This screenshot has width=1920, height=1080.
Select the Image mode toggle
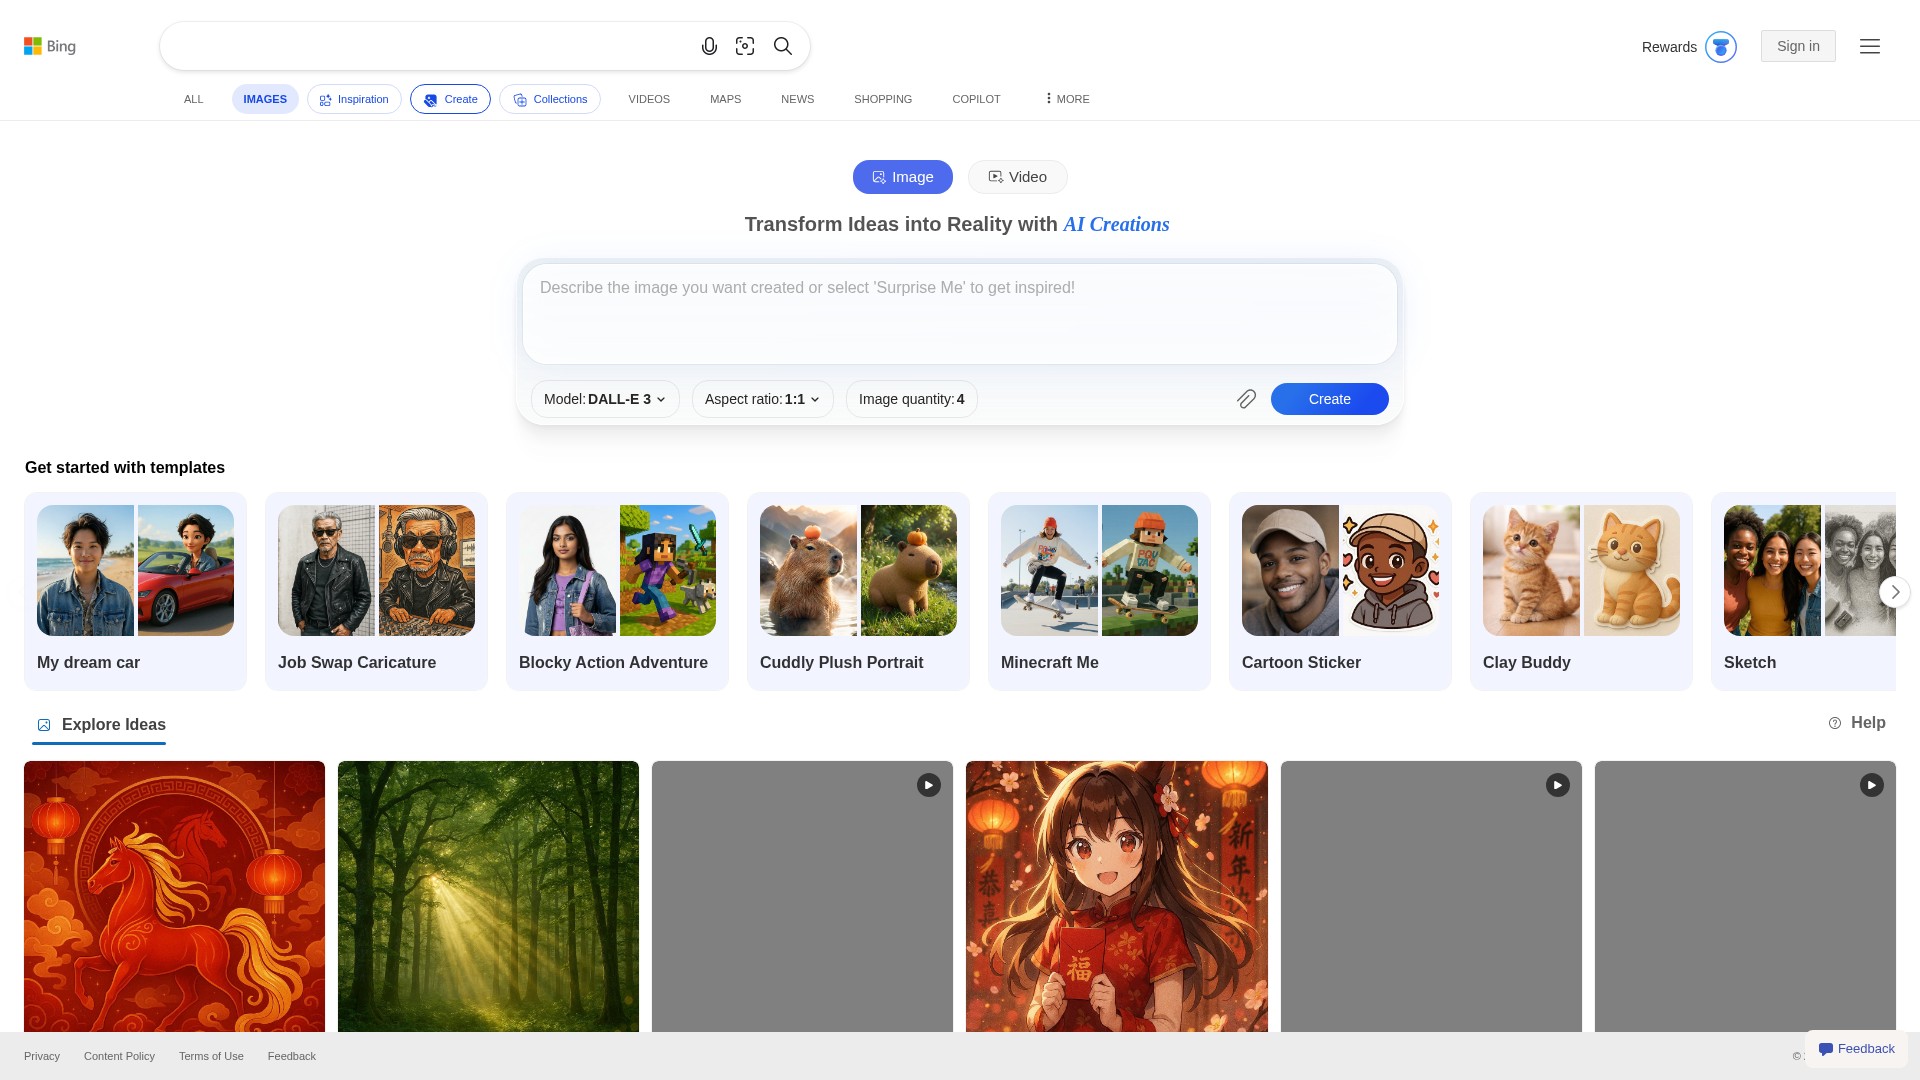tap(902, 177)
